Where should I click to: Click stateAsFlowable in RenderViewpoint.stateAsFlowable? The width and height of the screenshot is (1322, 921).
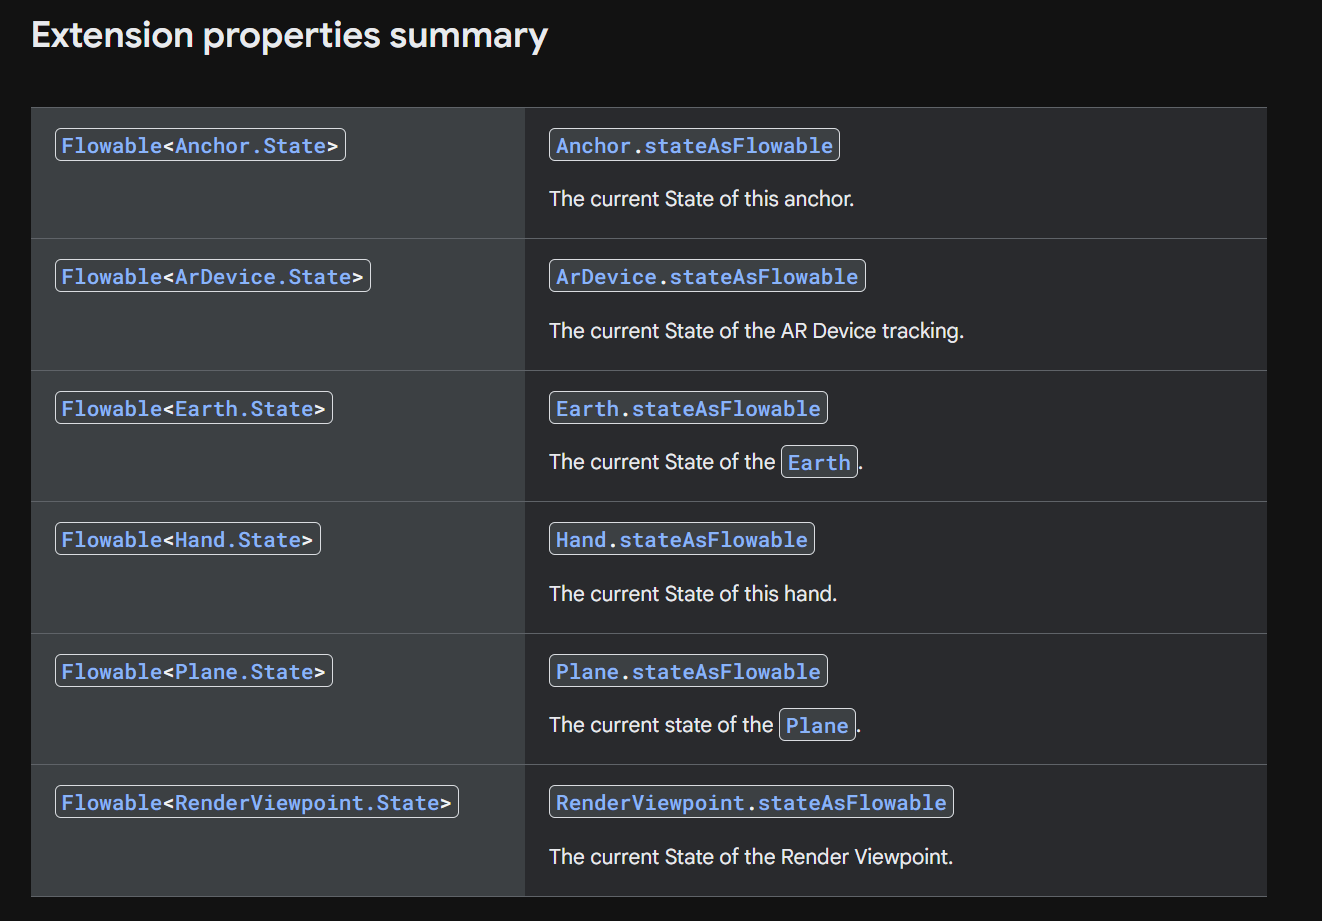[852, 803]
